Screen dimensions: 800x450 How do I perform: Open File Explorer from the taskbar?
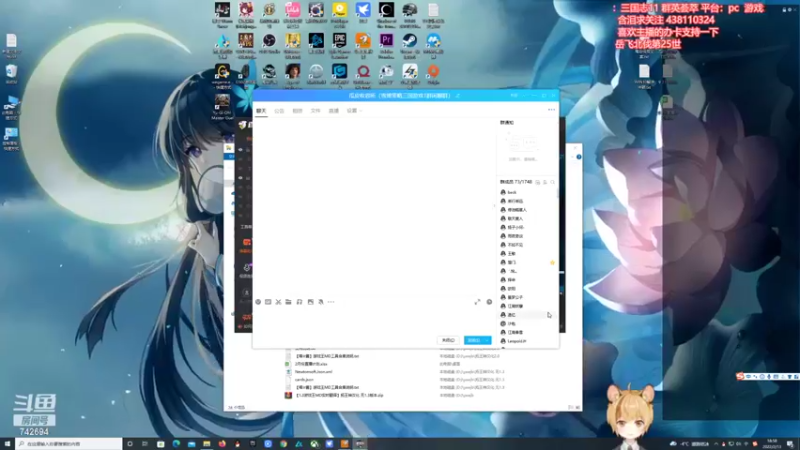click(x=207, y=444)
